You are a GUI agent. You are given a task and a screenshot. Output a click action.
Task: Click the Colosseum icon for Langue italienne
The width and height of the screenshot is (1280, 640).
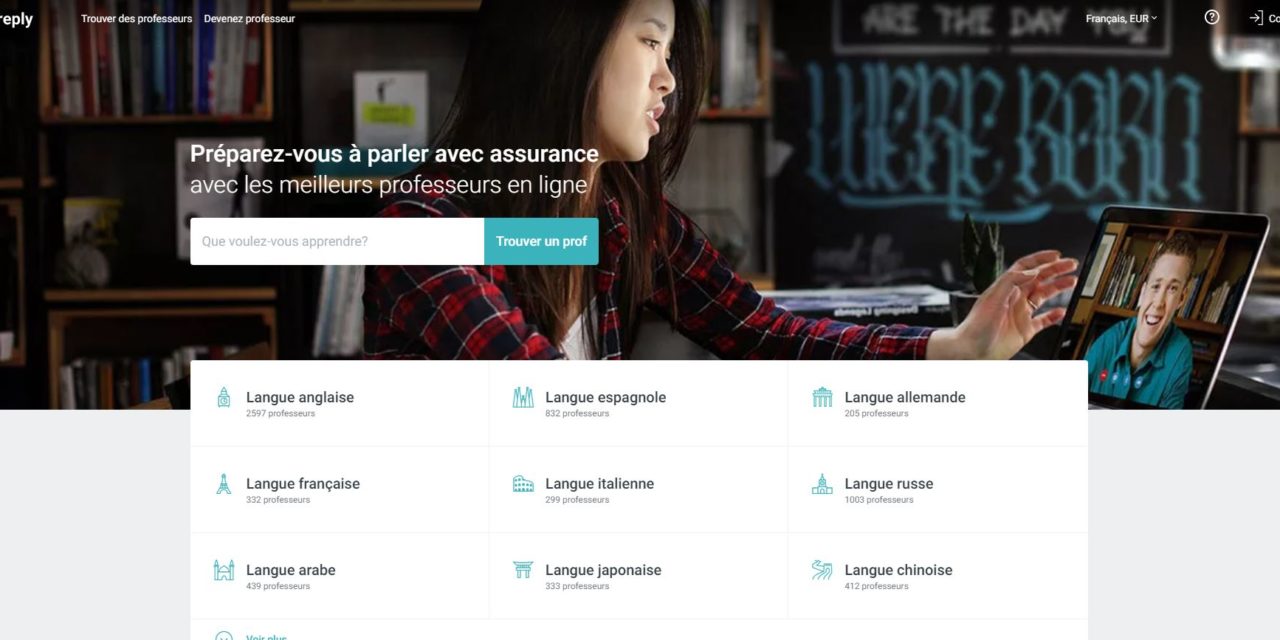pyautogui.click(x=523, y=484)
